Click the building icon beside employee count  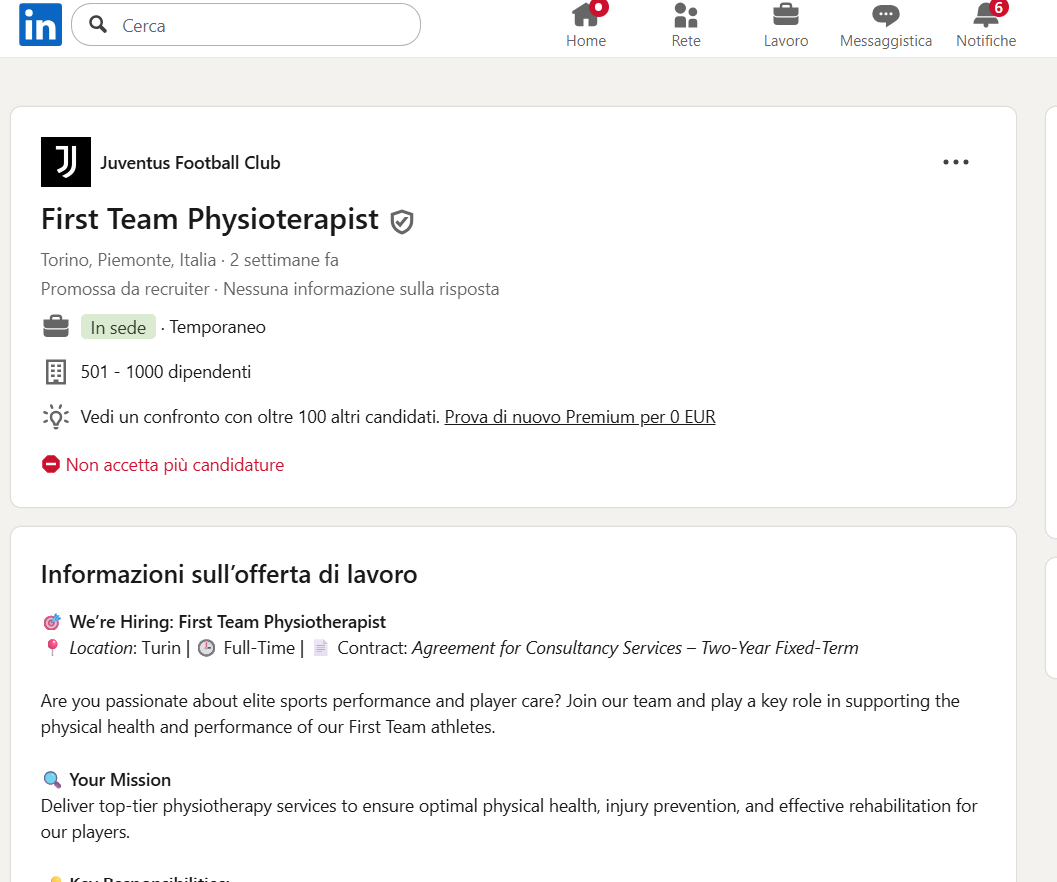point(56,372)
